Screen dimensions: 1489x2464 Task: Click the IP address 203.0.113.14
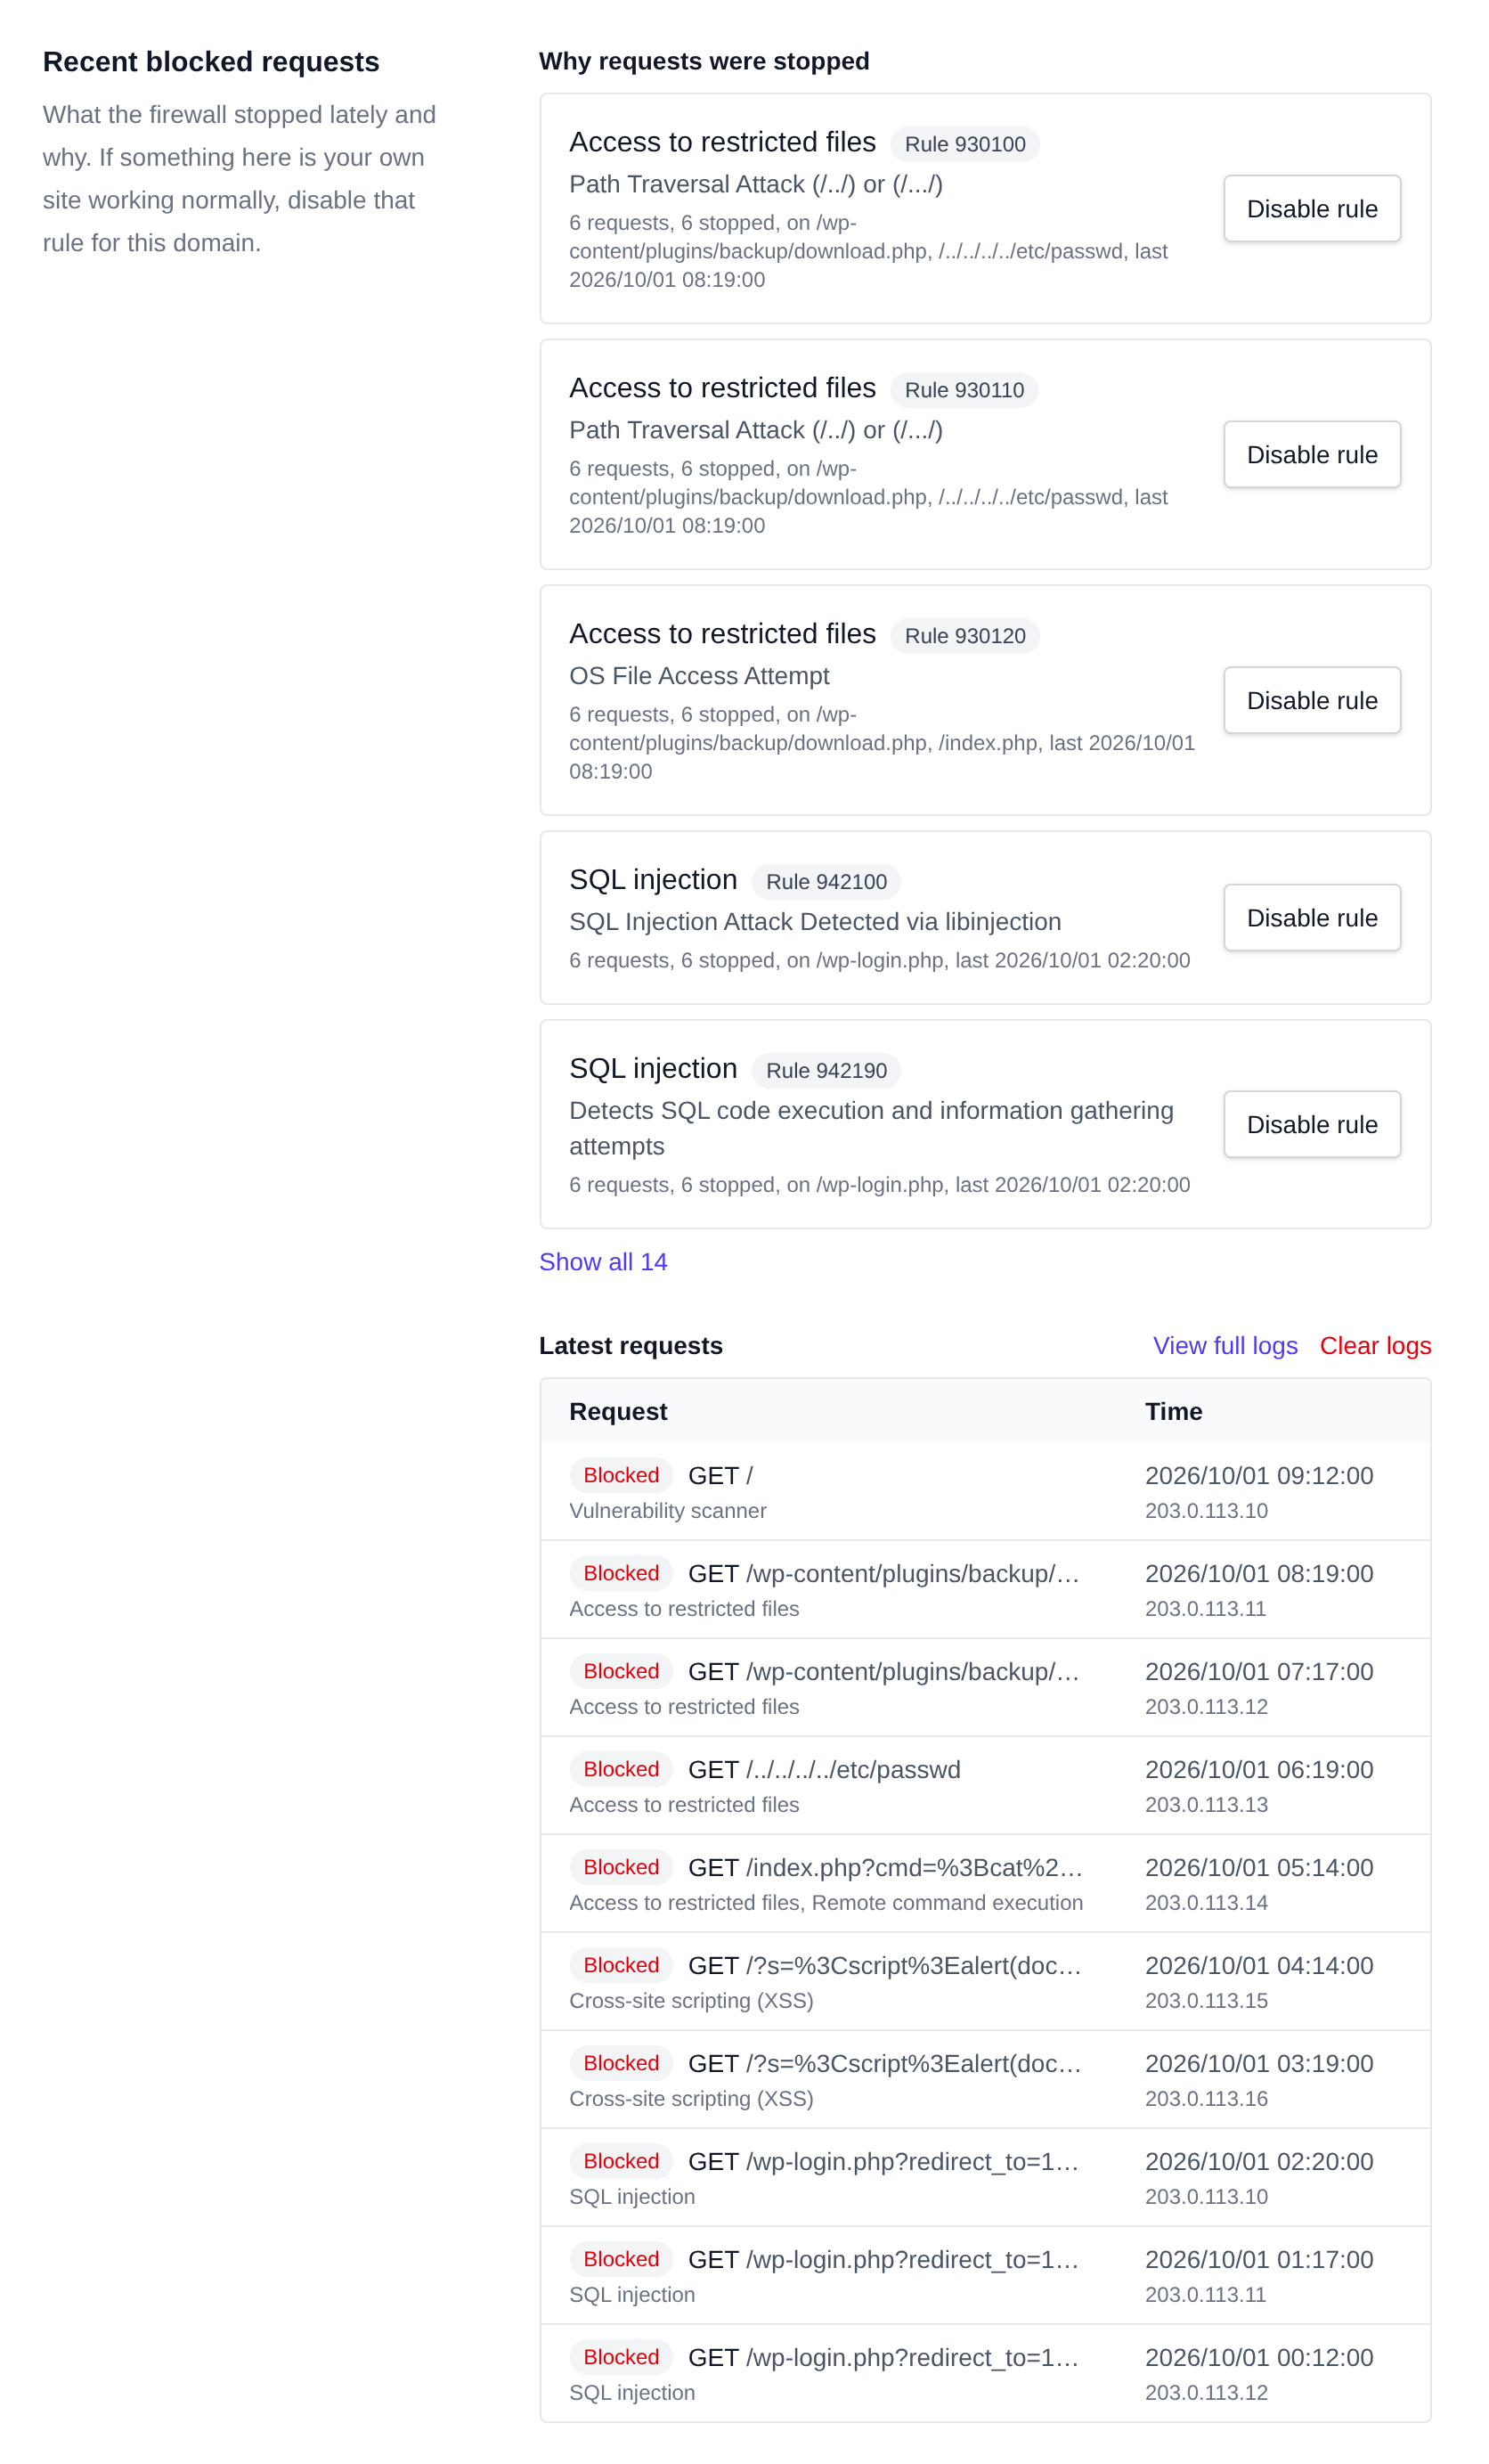pyautogui.click(x=1206, y=1903)
